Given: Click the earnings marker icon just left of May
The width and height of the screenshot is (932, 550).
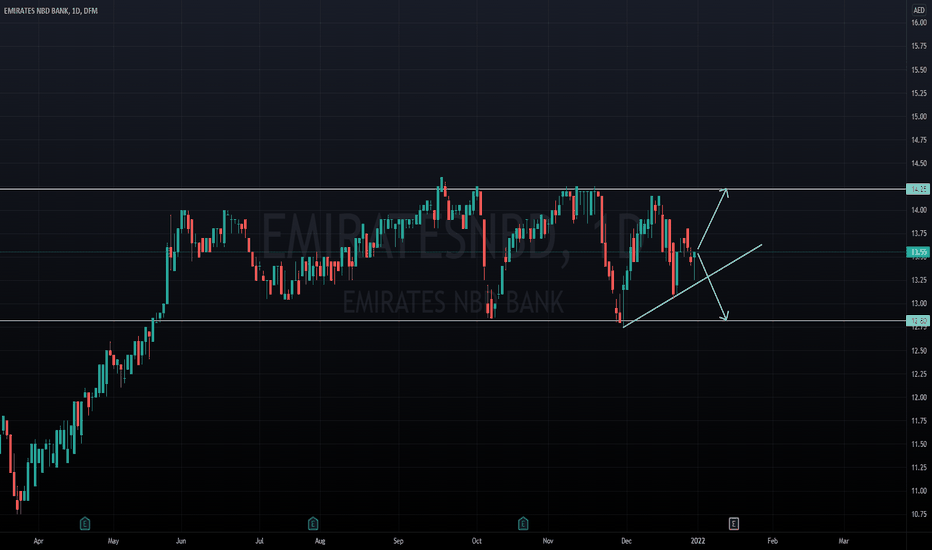Looking at the screenshot, I should pyautogui.click(x=85, y=524).
